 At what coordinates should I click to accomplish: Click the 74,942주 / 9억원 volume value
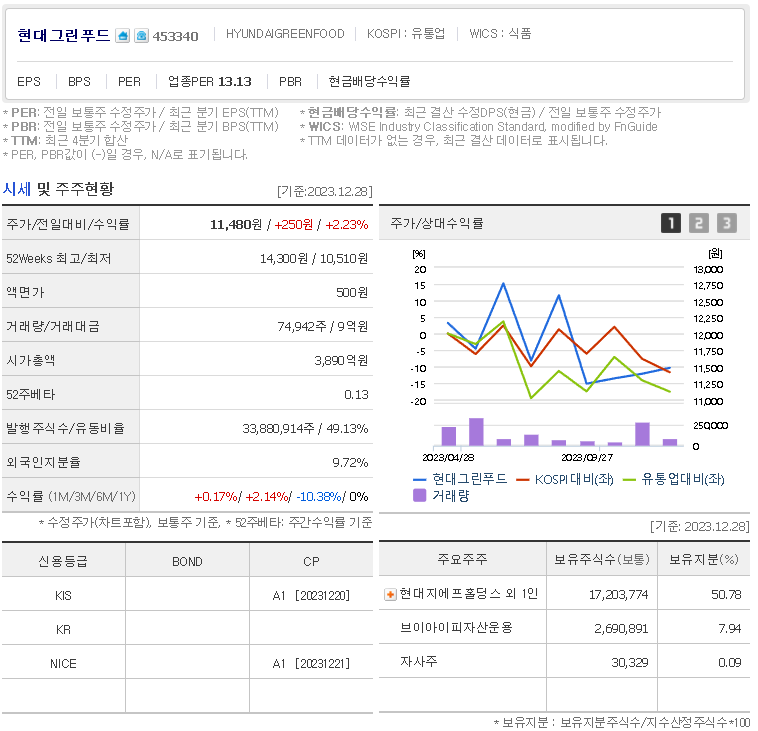point(322,327)
